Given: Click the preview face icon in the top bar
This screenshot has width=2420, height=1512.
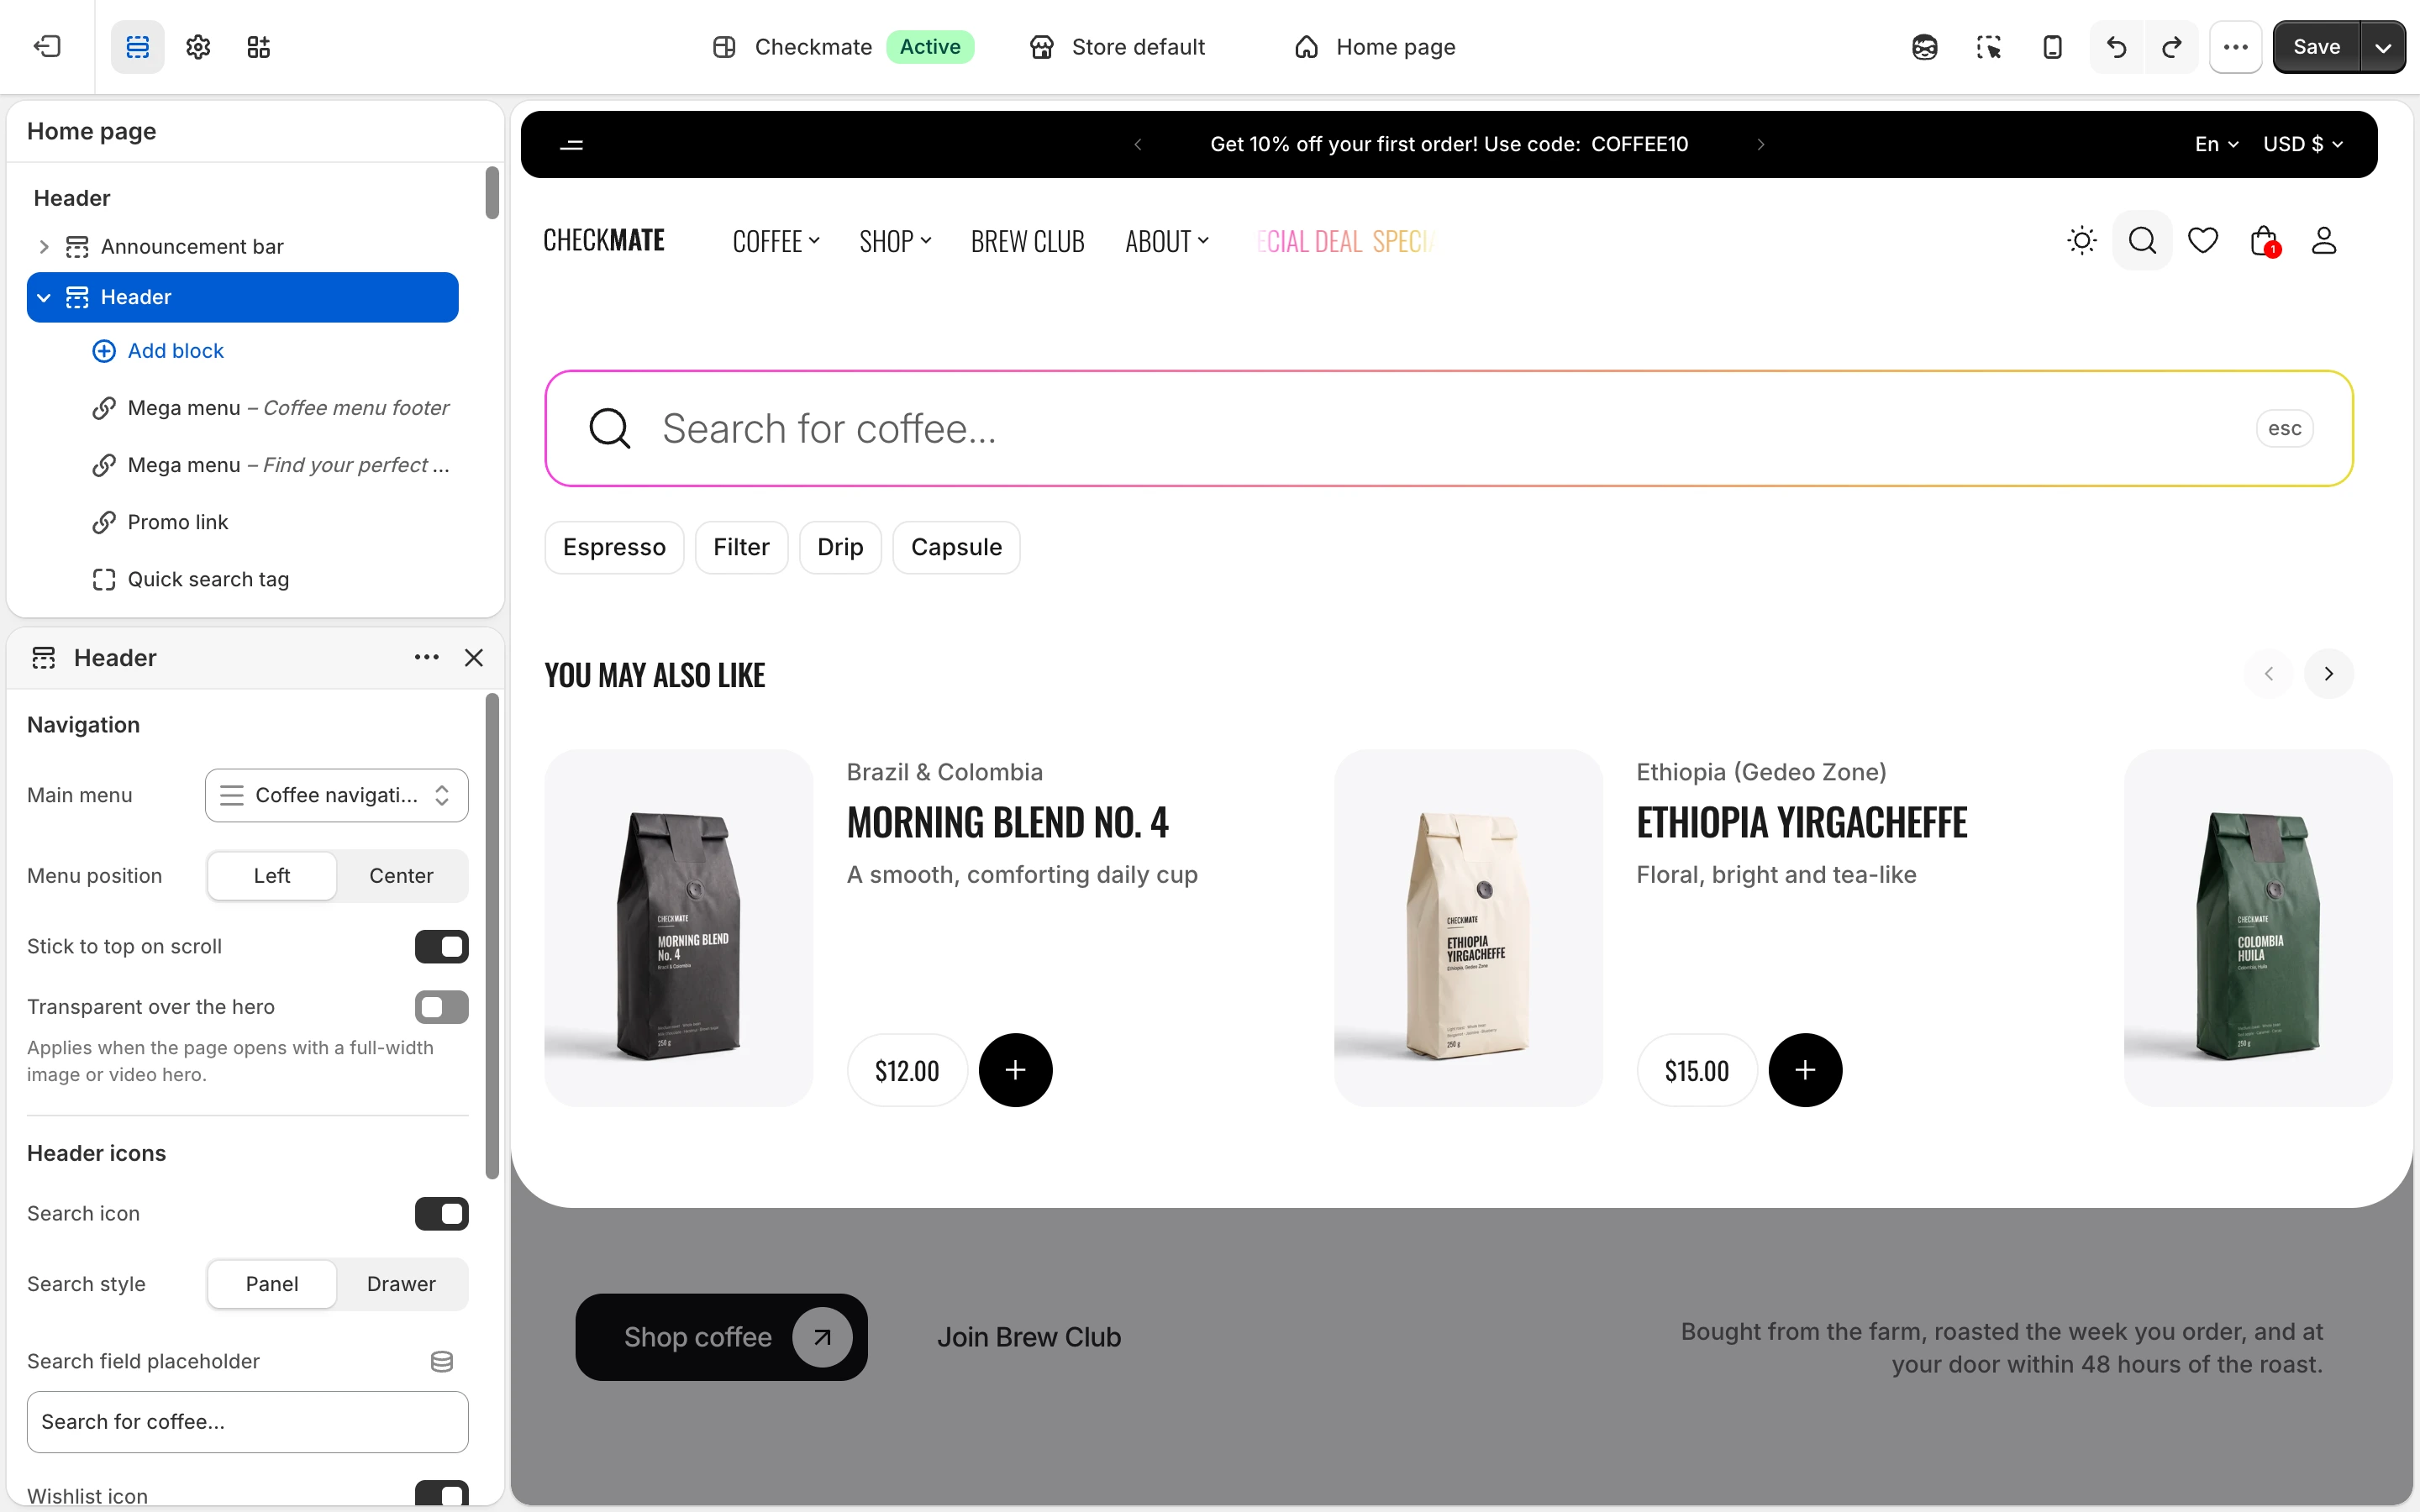Looking at the screenshot, I should (1925, 47).
